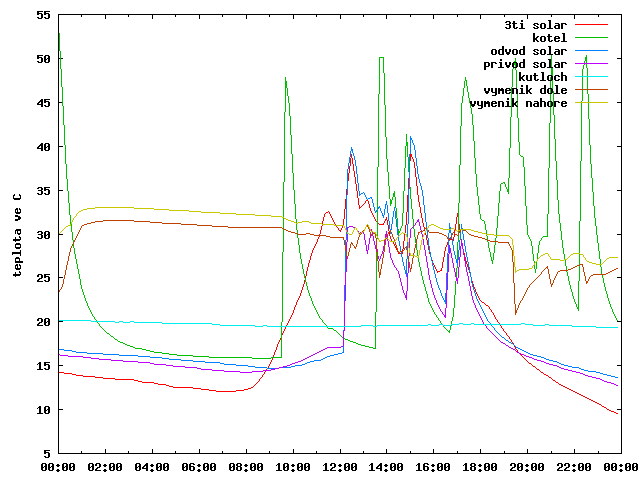Viewport: 640px width, 480px height.
Task: Click the y-axis value 5
Action: coord(47,453)
